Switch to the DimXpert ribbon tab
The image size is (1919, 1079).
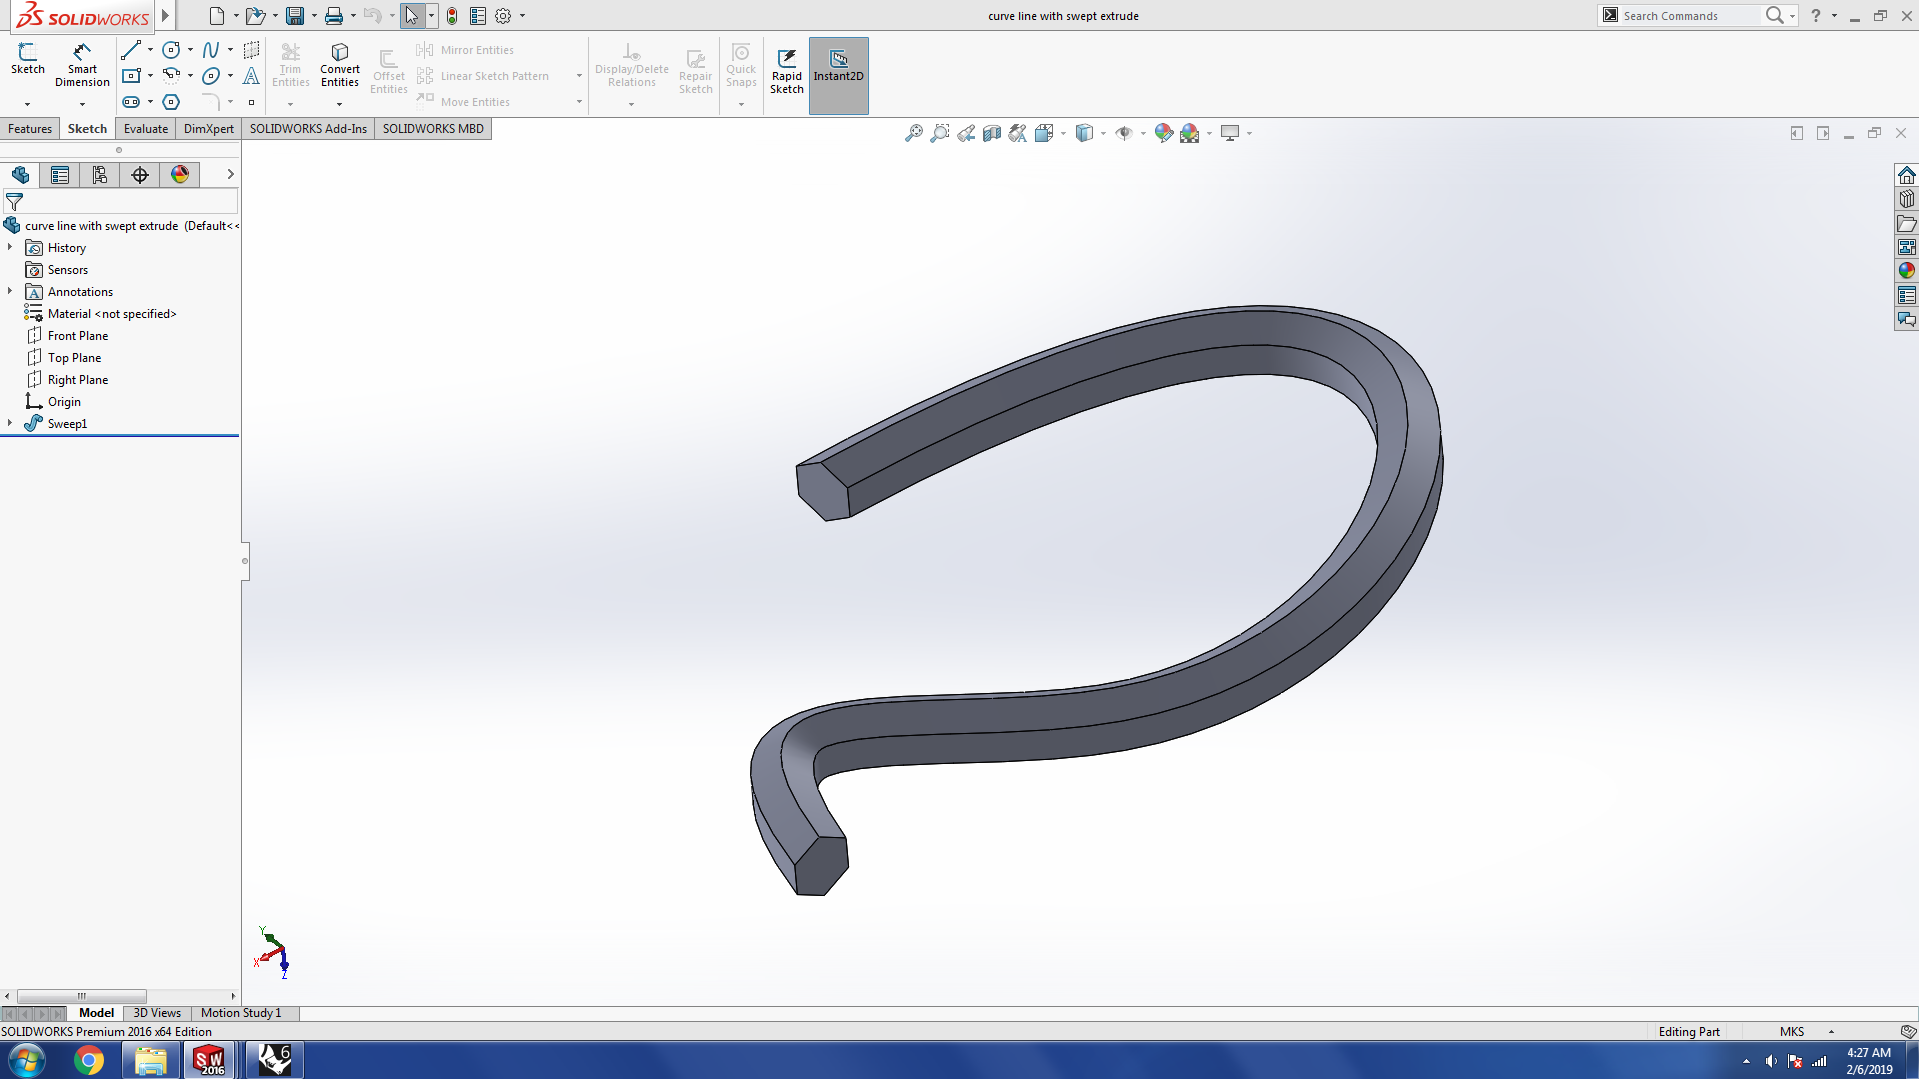tap(209, 129)
